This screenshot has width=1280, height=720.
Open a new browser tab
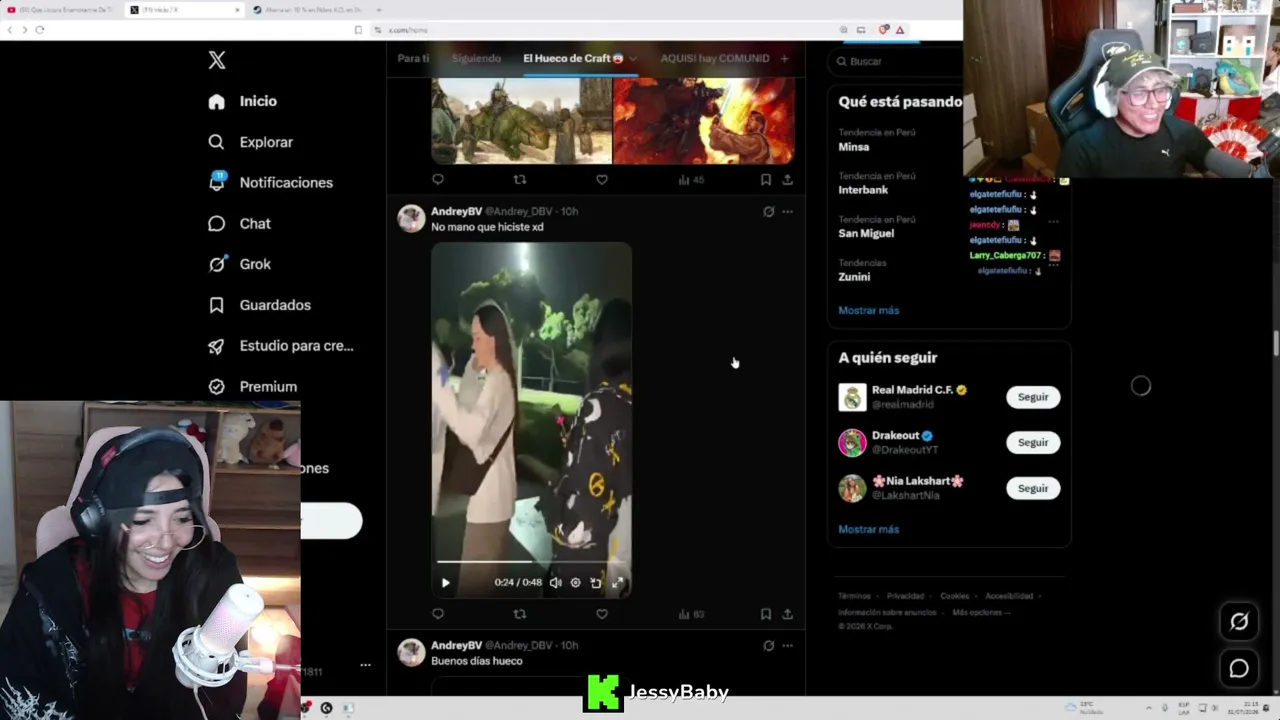(x=378, y=9)
